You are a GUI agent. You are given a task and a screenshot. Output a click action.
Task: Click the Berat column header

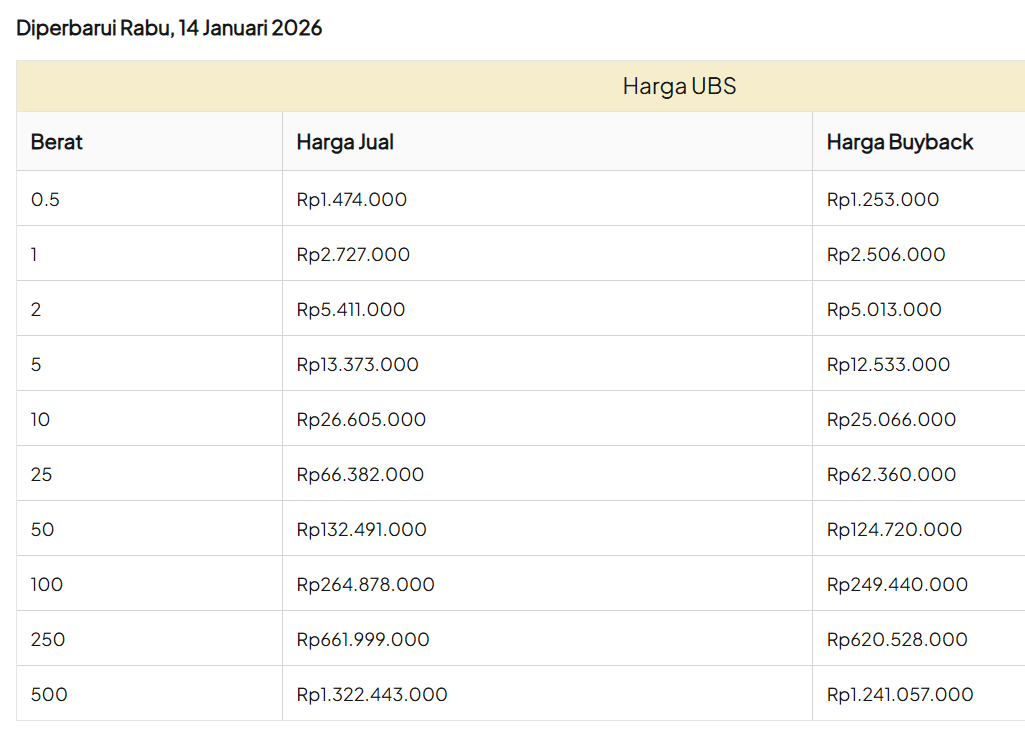pyautogui.click(x=57, y=142)
